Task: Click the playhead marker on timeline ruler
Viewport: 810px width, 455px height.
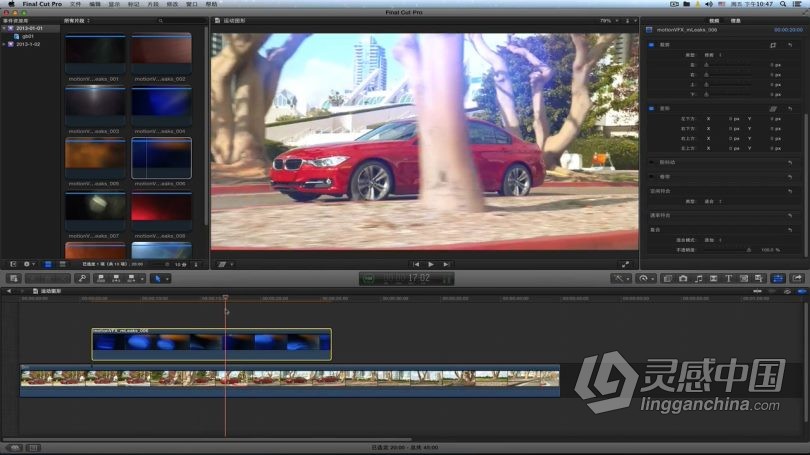Action: (x=225, y=298)
